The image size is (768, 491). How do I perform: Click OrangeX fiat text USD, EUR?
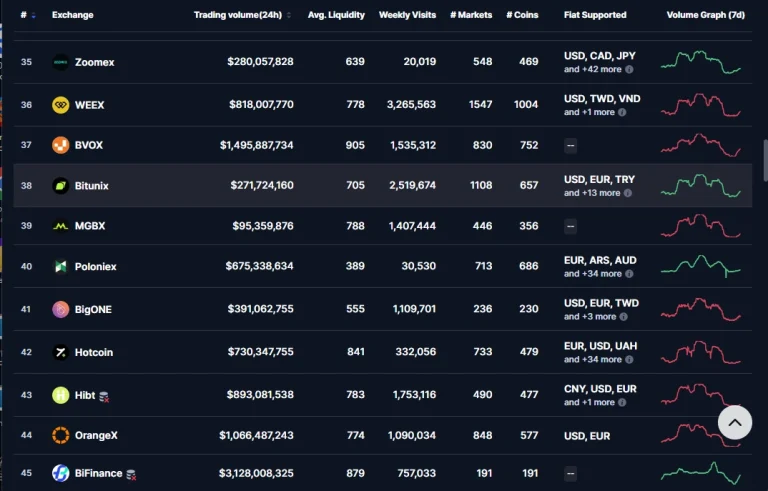pos(587,436)
